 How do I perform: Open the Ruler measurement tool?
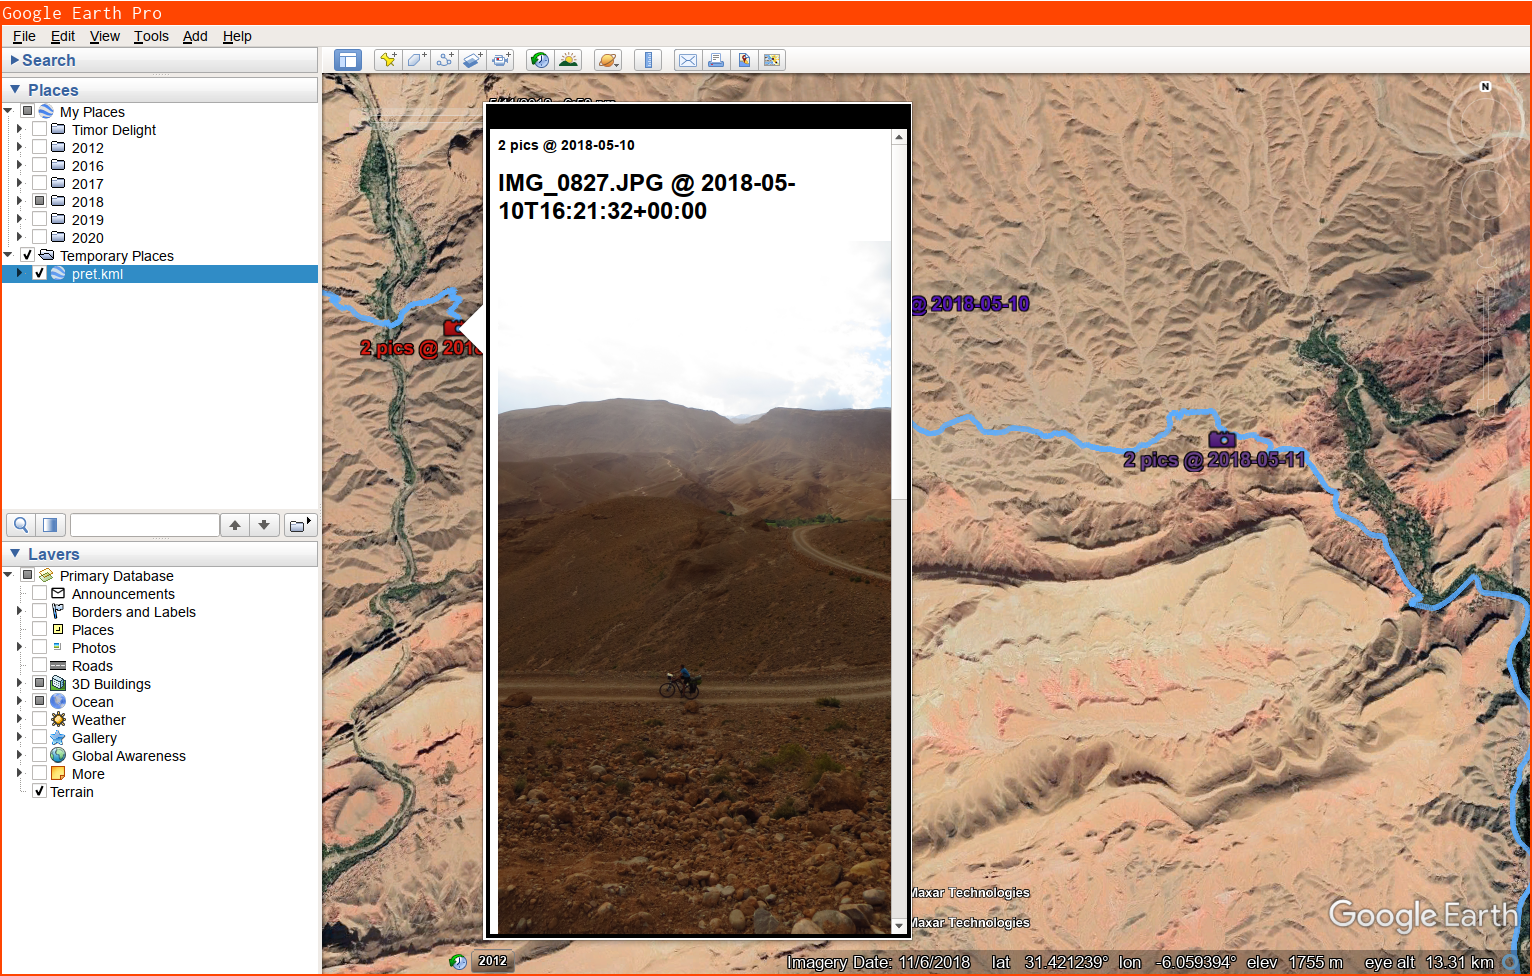pyautogui.click(x=647, y=60)
